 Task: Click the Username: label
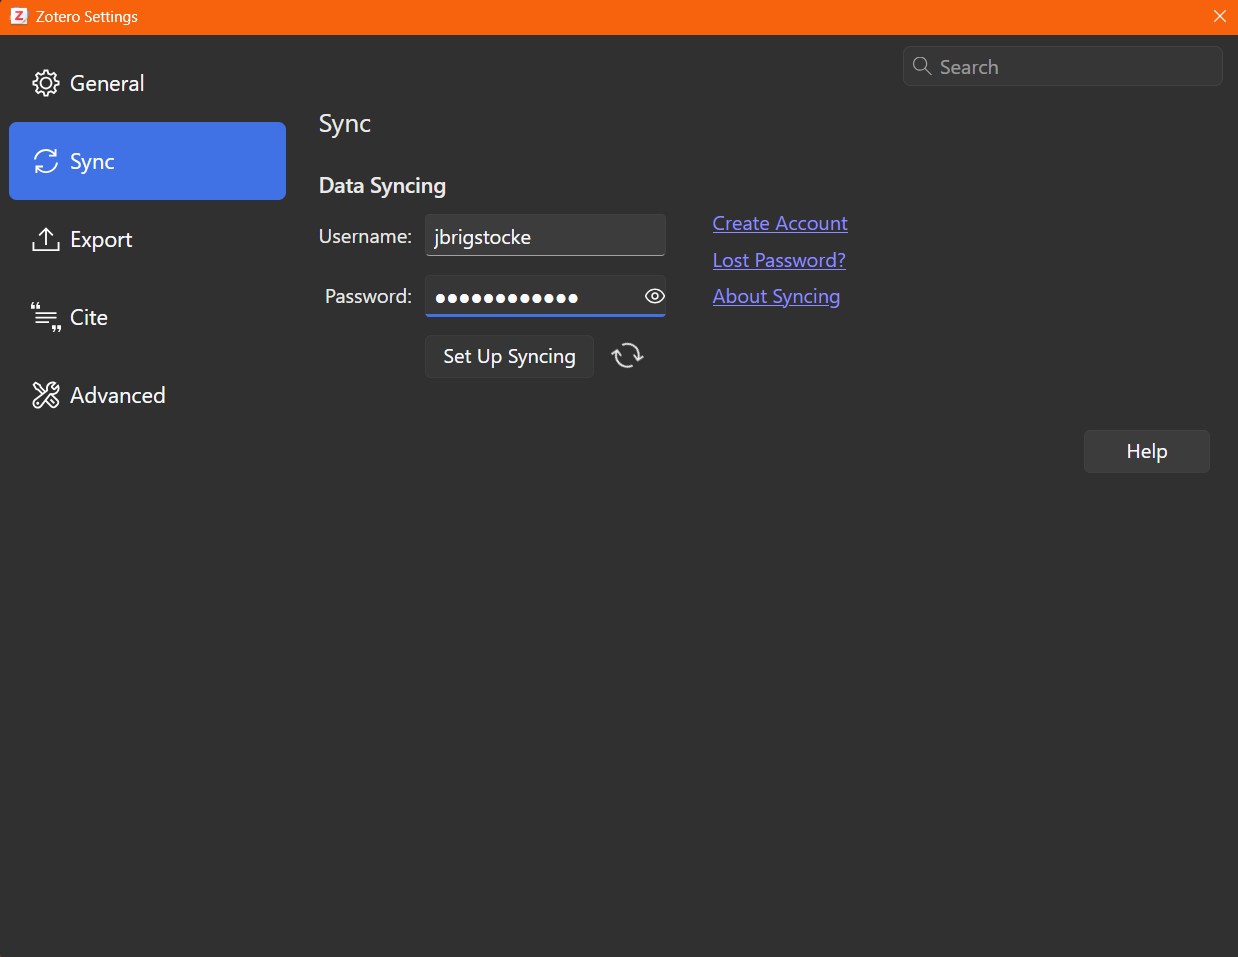point(365,236)
